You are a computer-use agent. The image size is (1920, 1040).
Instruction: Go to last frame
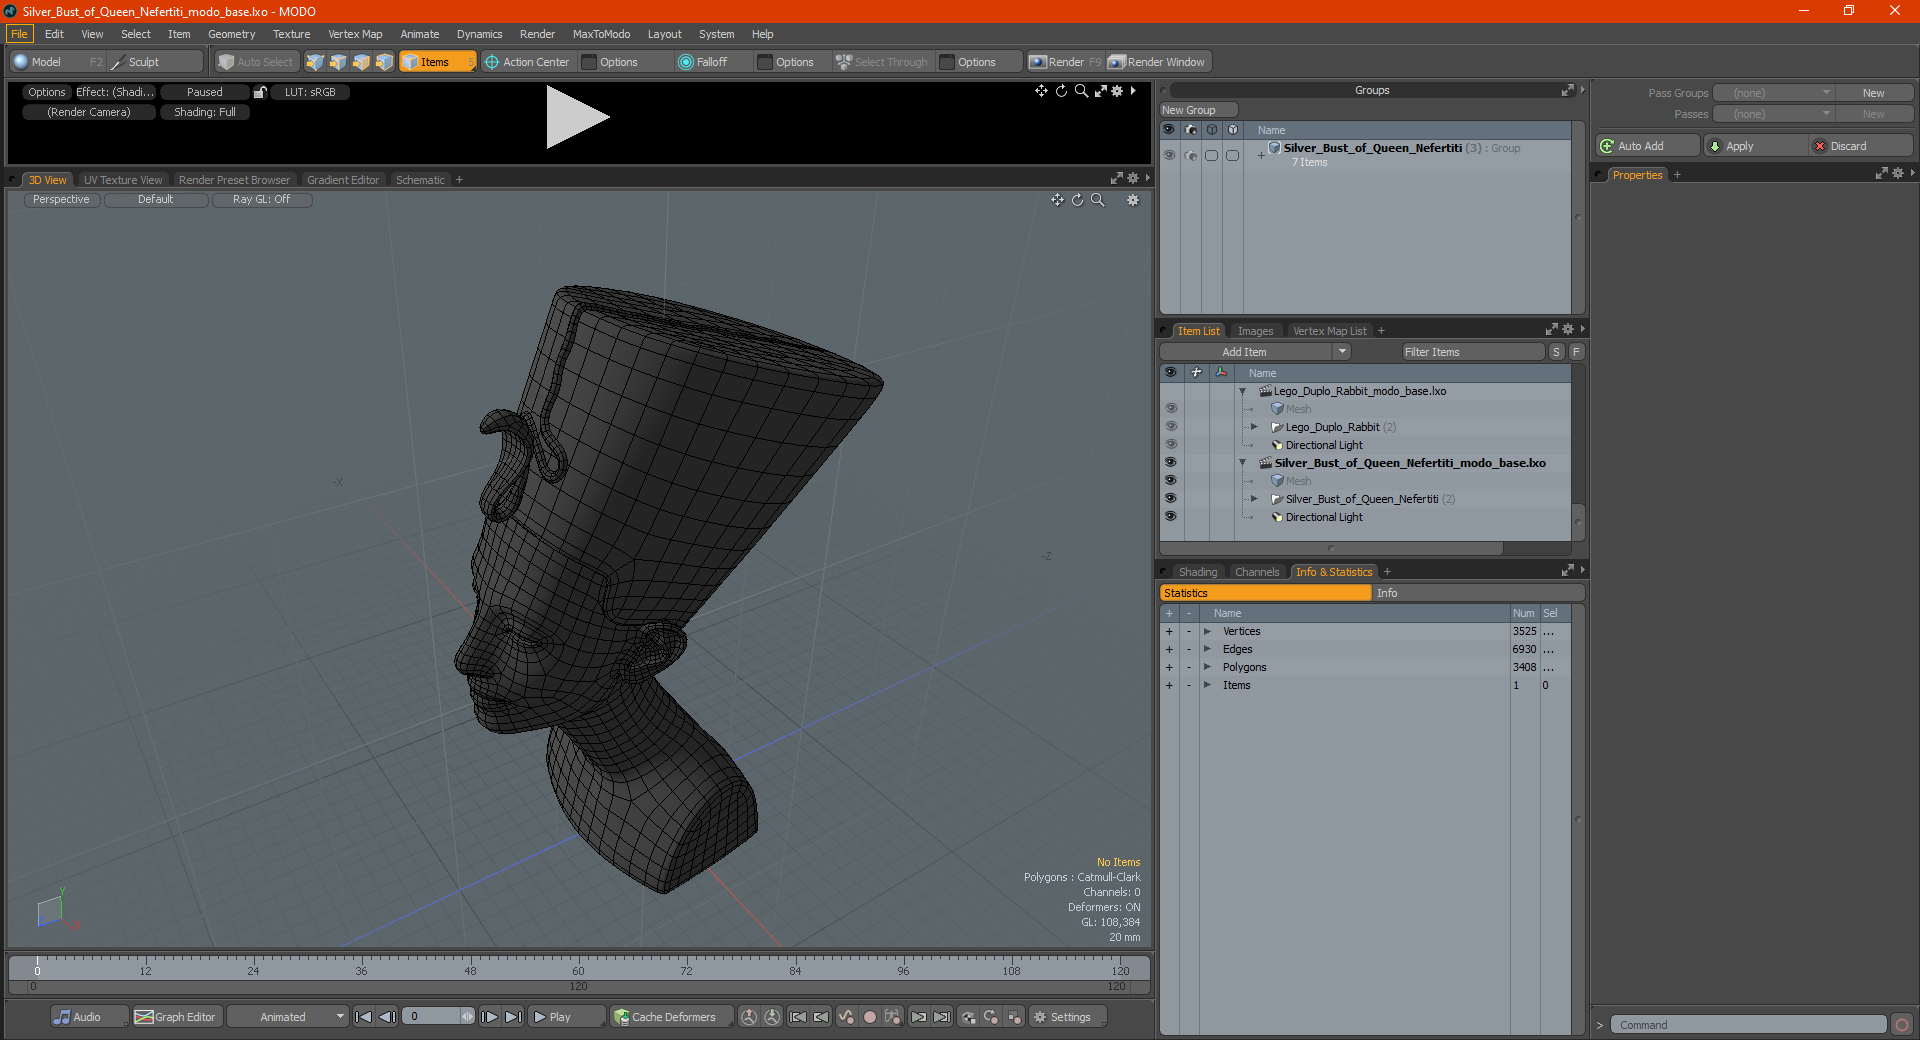tap(514, 1017)
